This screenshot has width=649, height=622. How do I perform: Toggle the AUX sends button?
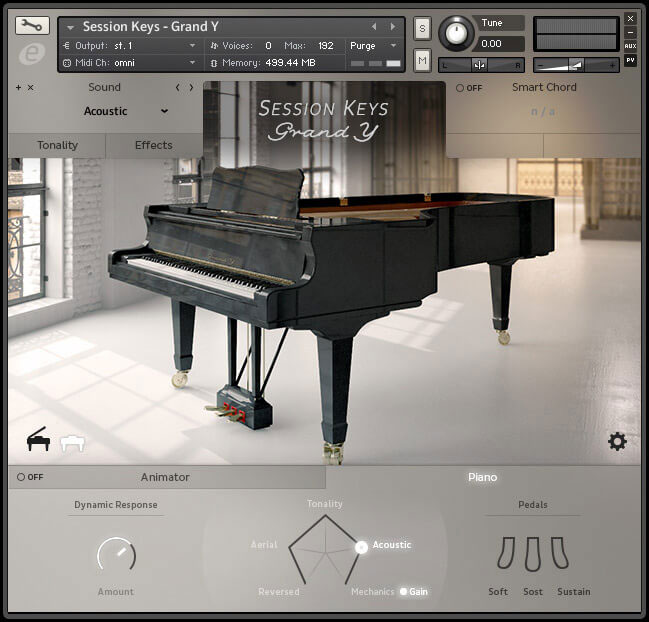click(x=630, y=46)
